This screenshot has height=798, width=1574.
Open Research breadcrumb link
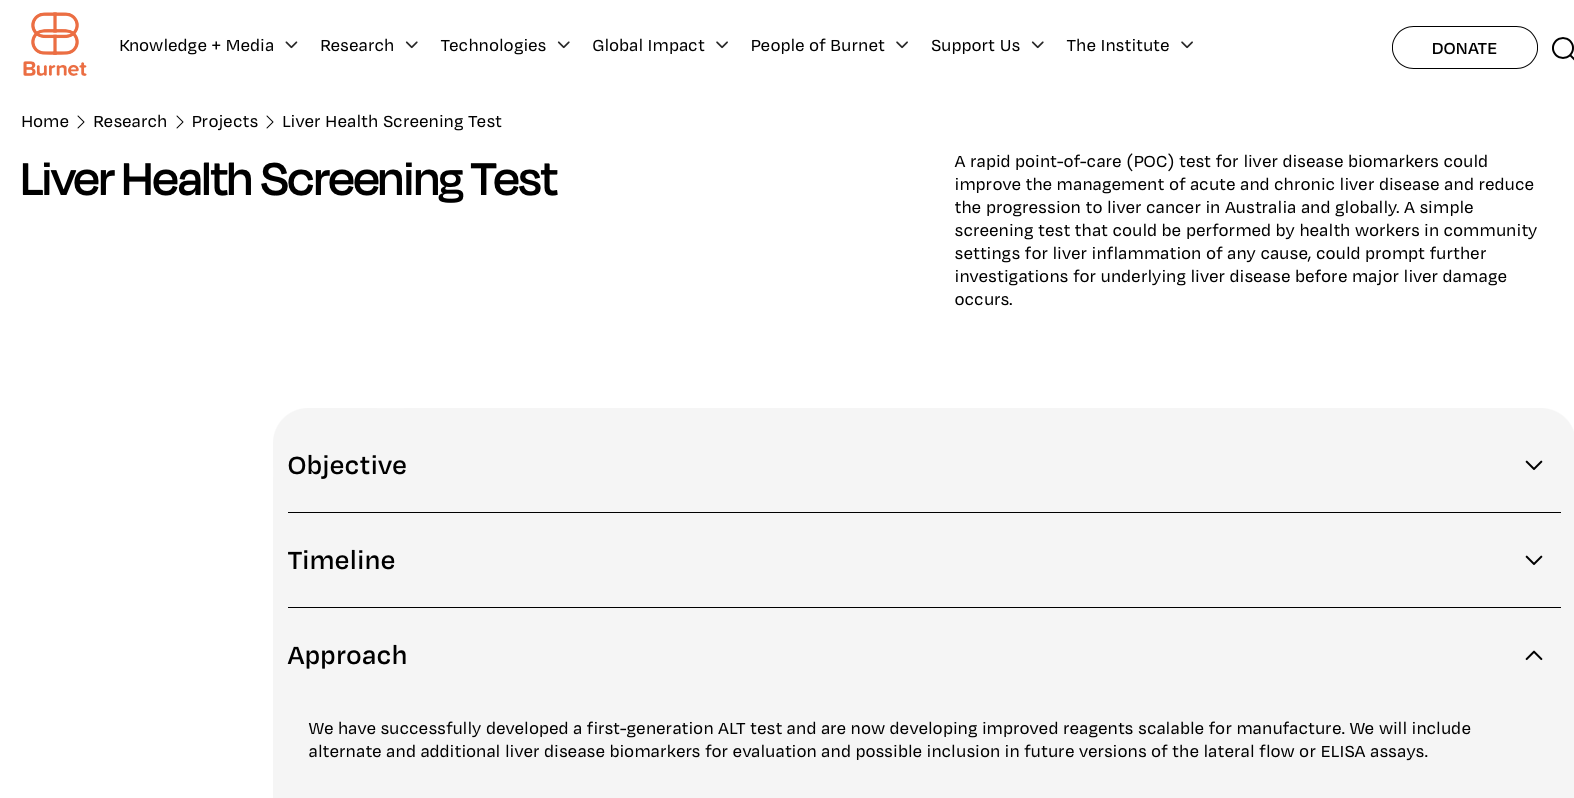click(x=130, y=121)
